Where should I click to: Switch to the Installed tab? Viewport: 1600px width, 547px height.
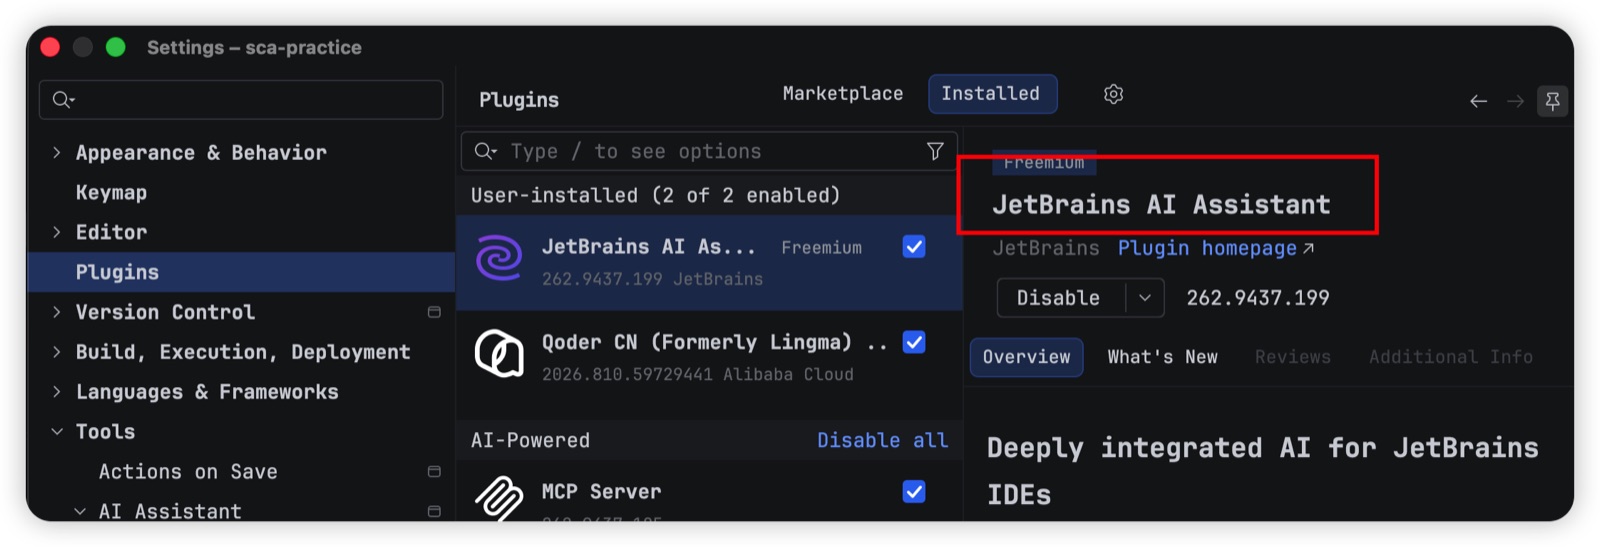click(x=992, y=94)
